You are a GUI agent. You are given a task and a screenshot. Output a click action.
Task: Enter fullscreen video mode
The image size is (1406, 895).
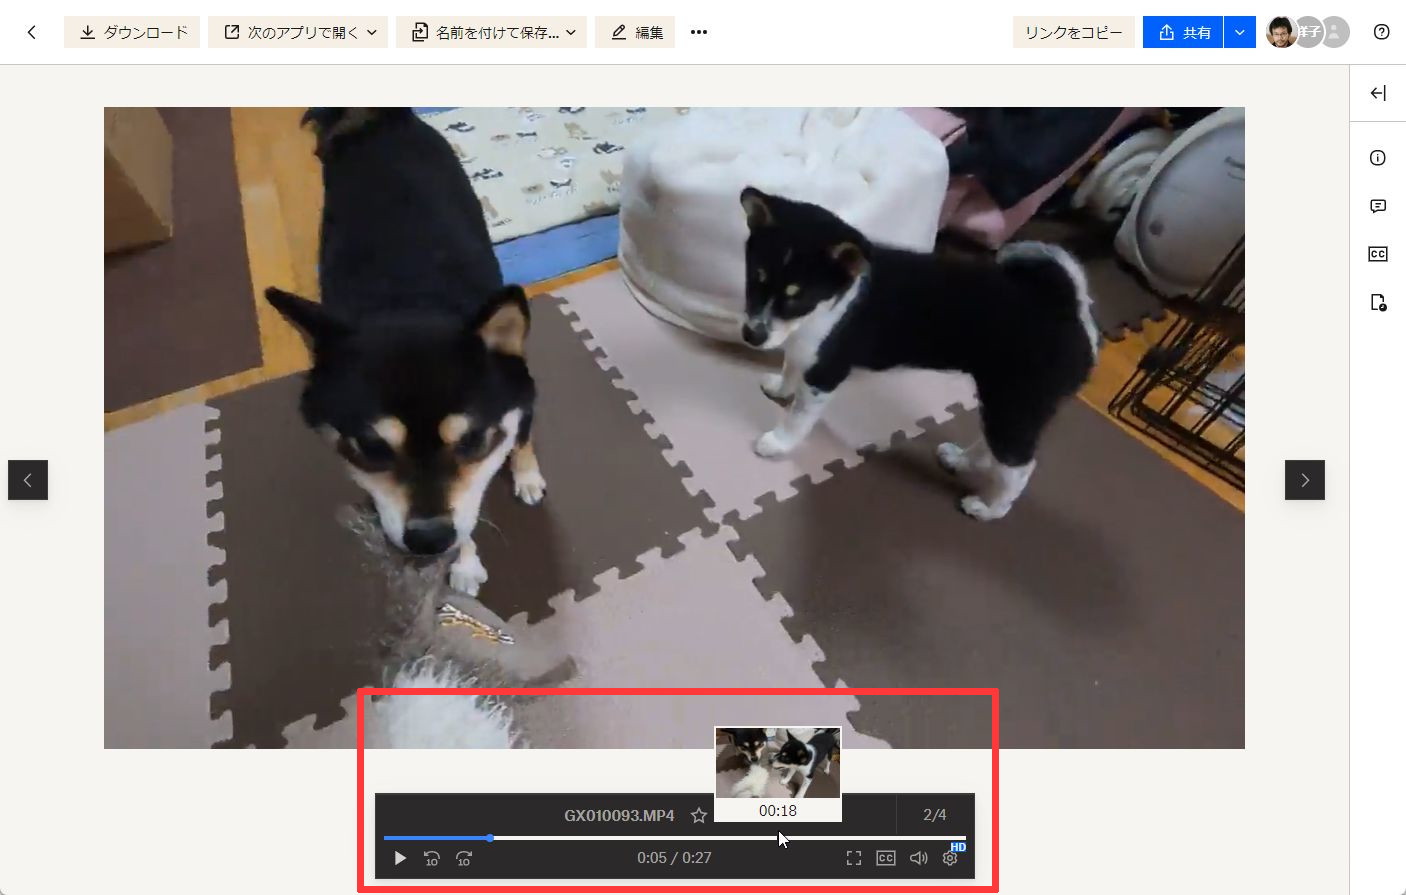tap(854, 858)
